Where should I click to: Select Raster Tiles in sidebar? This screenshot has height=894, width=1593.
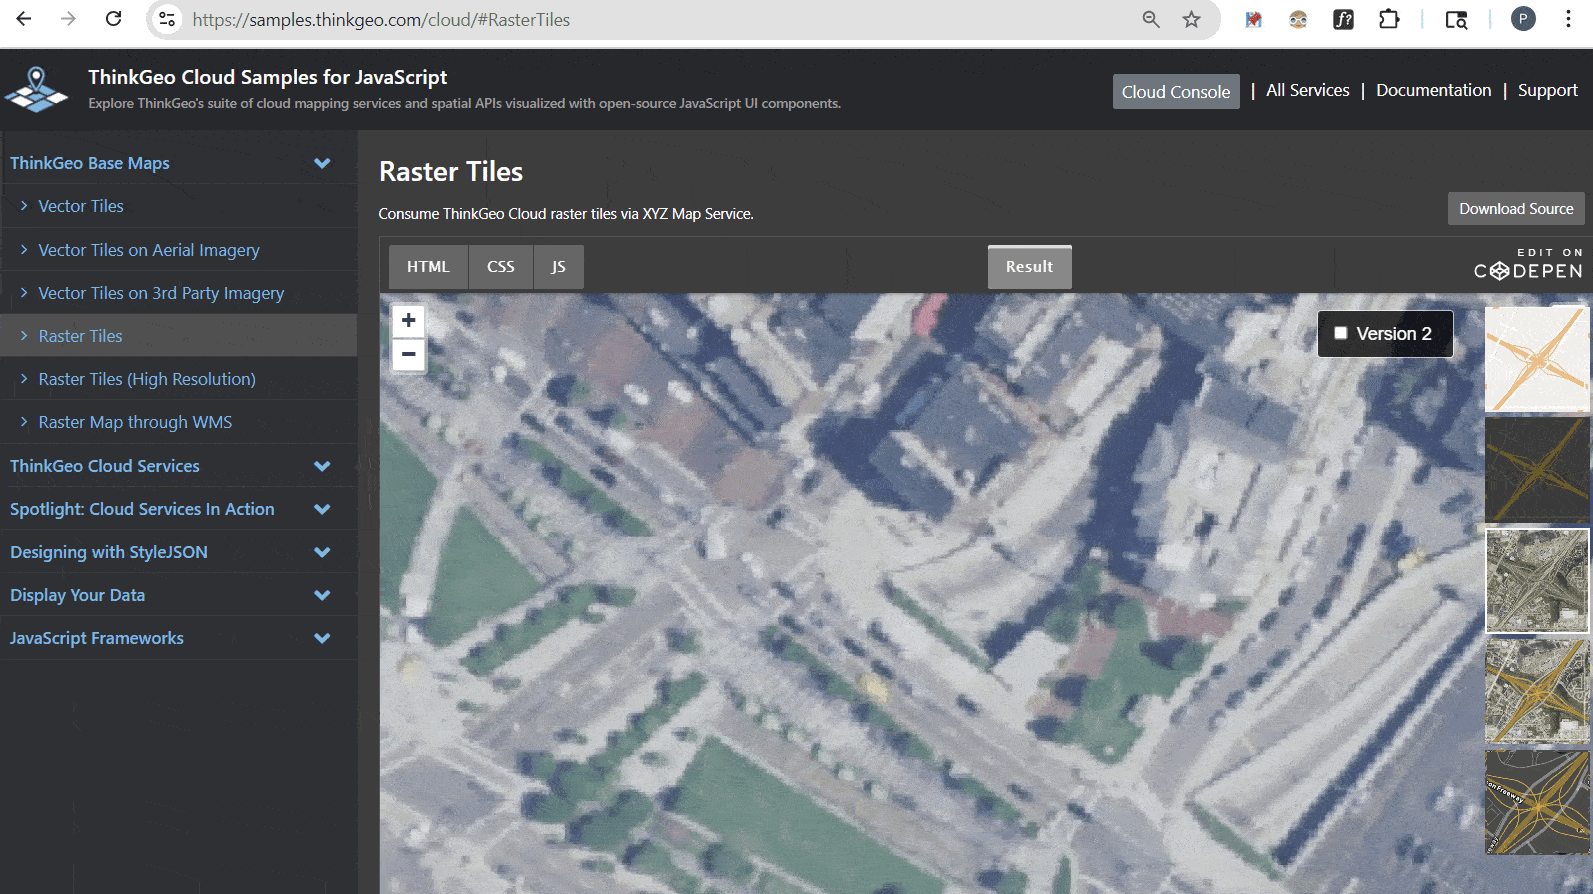(x=80, y=336)
